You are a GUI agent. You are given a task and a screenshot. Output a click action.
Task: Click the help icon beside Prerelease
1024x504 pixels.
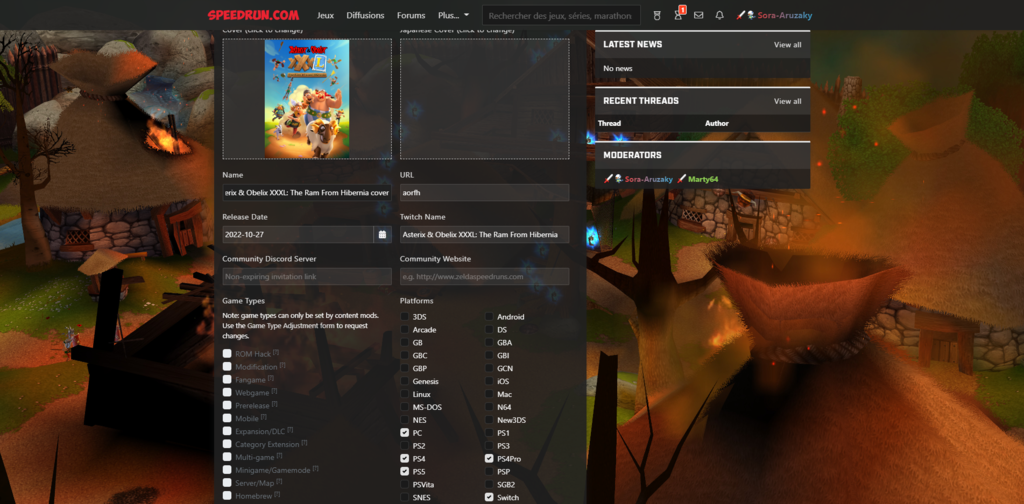[x=276, y=404]
